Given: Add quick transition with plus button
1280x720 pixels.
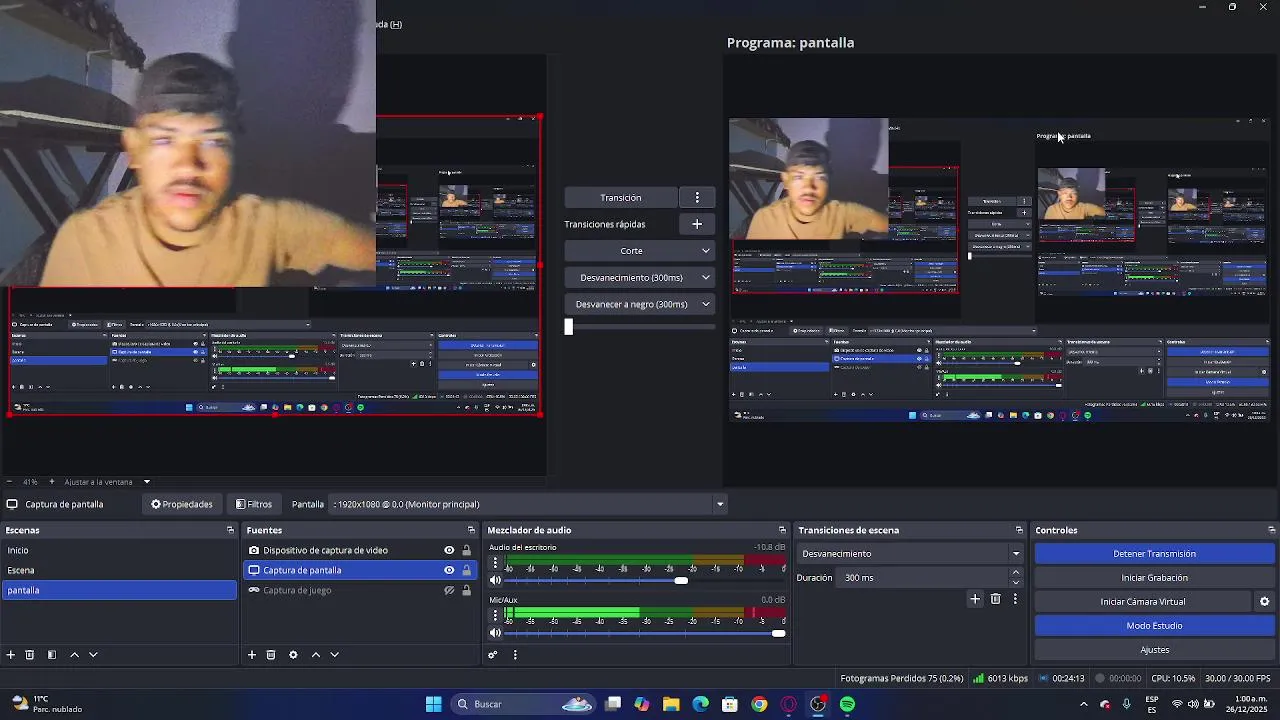Looking at the screenshot, I should (x=697, y=224).
